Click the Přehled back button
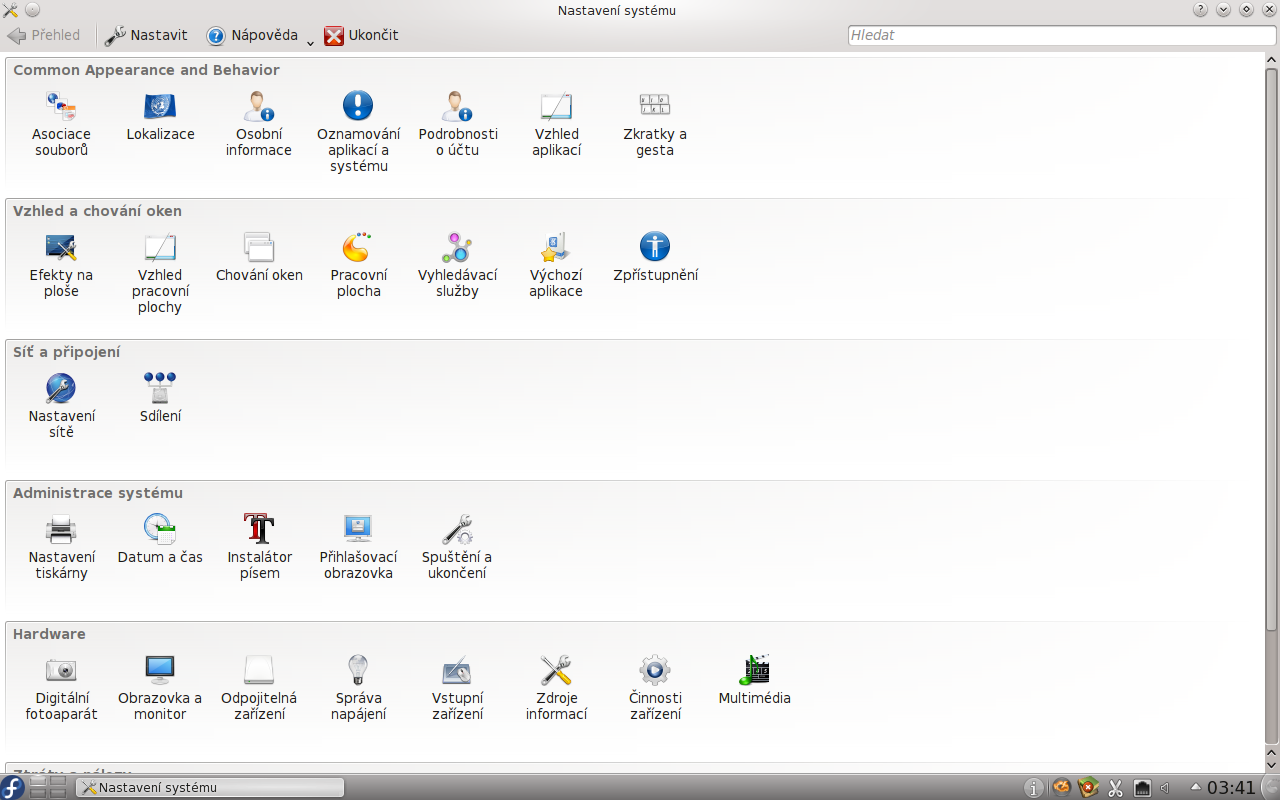The image size is (1280, 800). tap(44, 35)
